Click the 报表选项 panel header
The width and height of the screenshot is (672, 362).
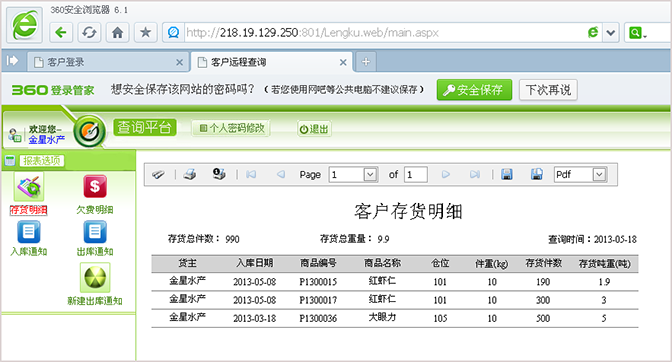(42, 161)
